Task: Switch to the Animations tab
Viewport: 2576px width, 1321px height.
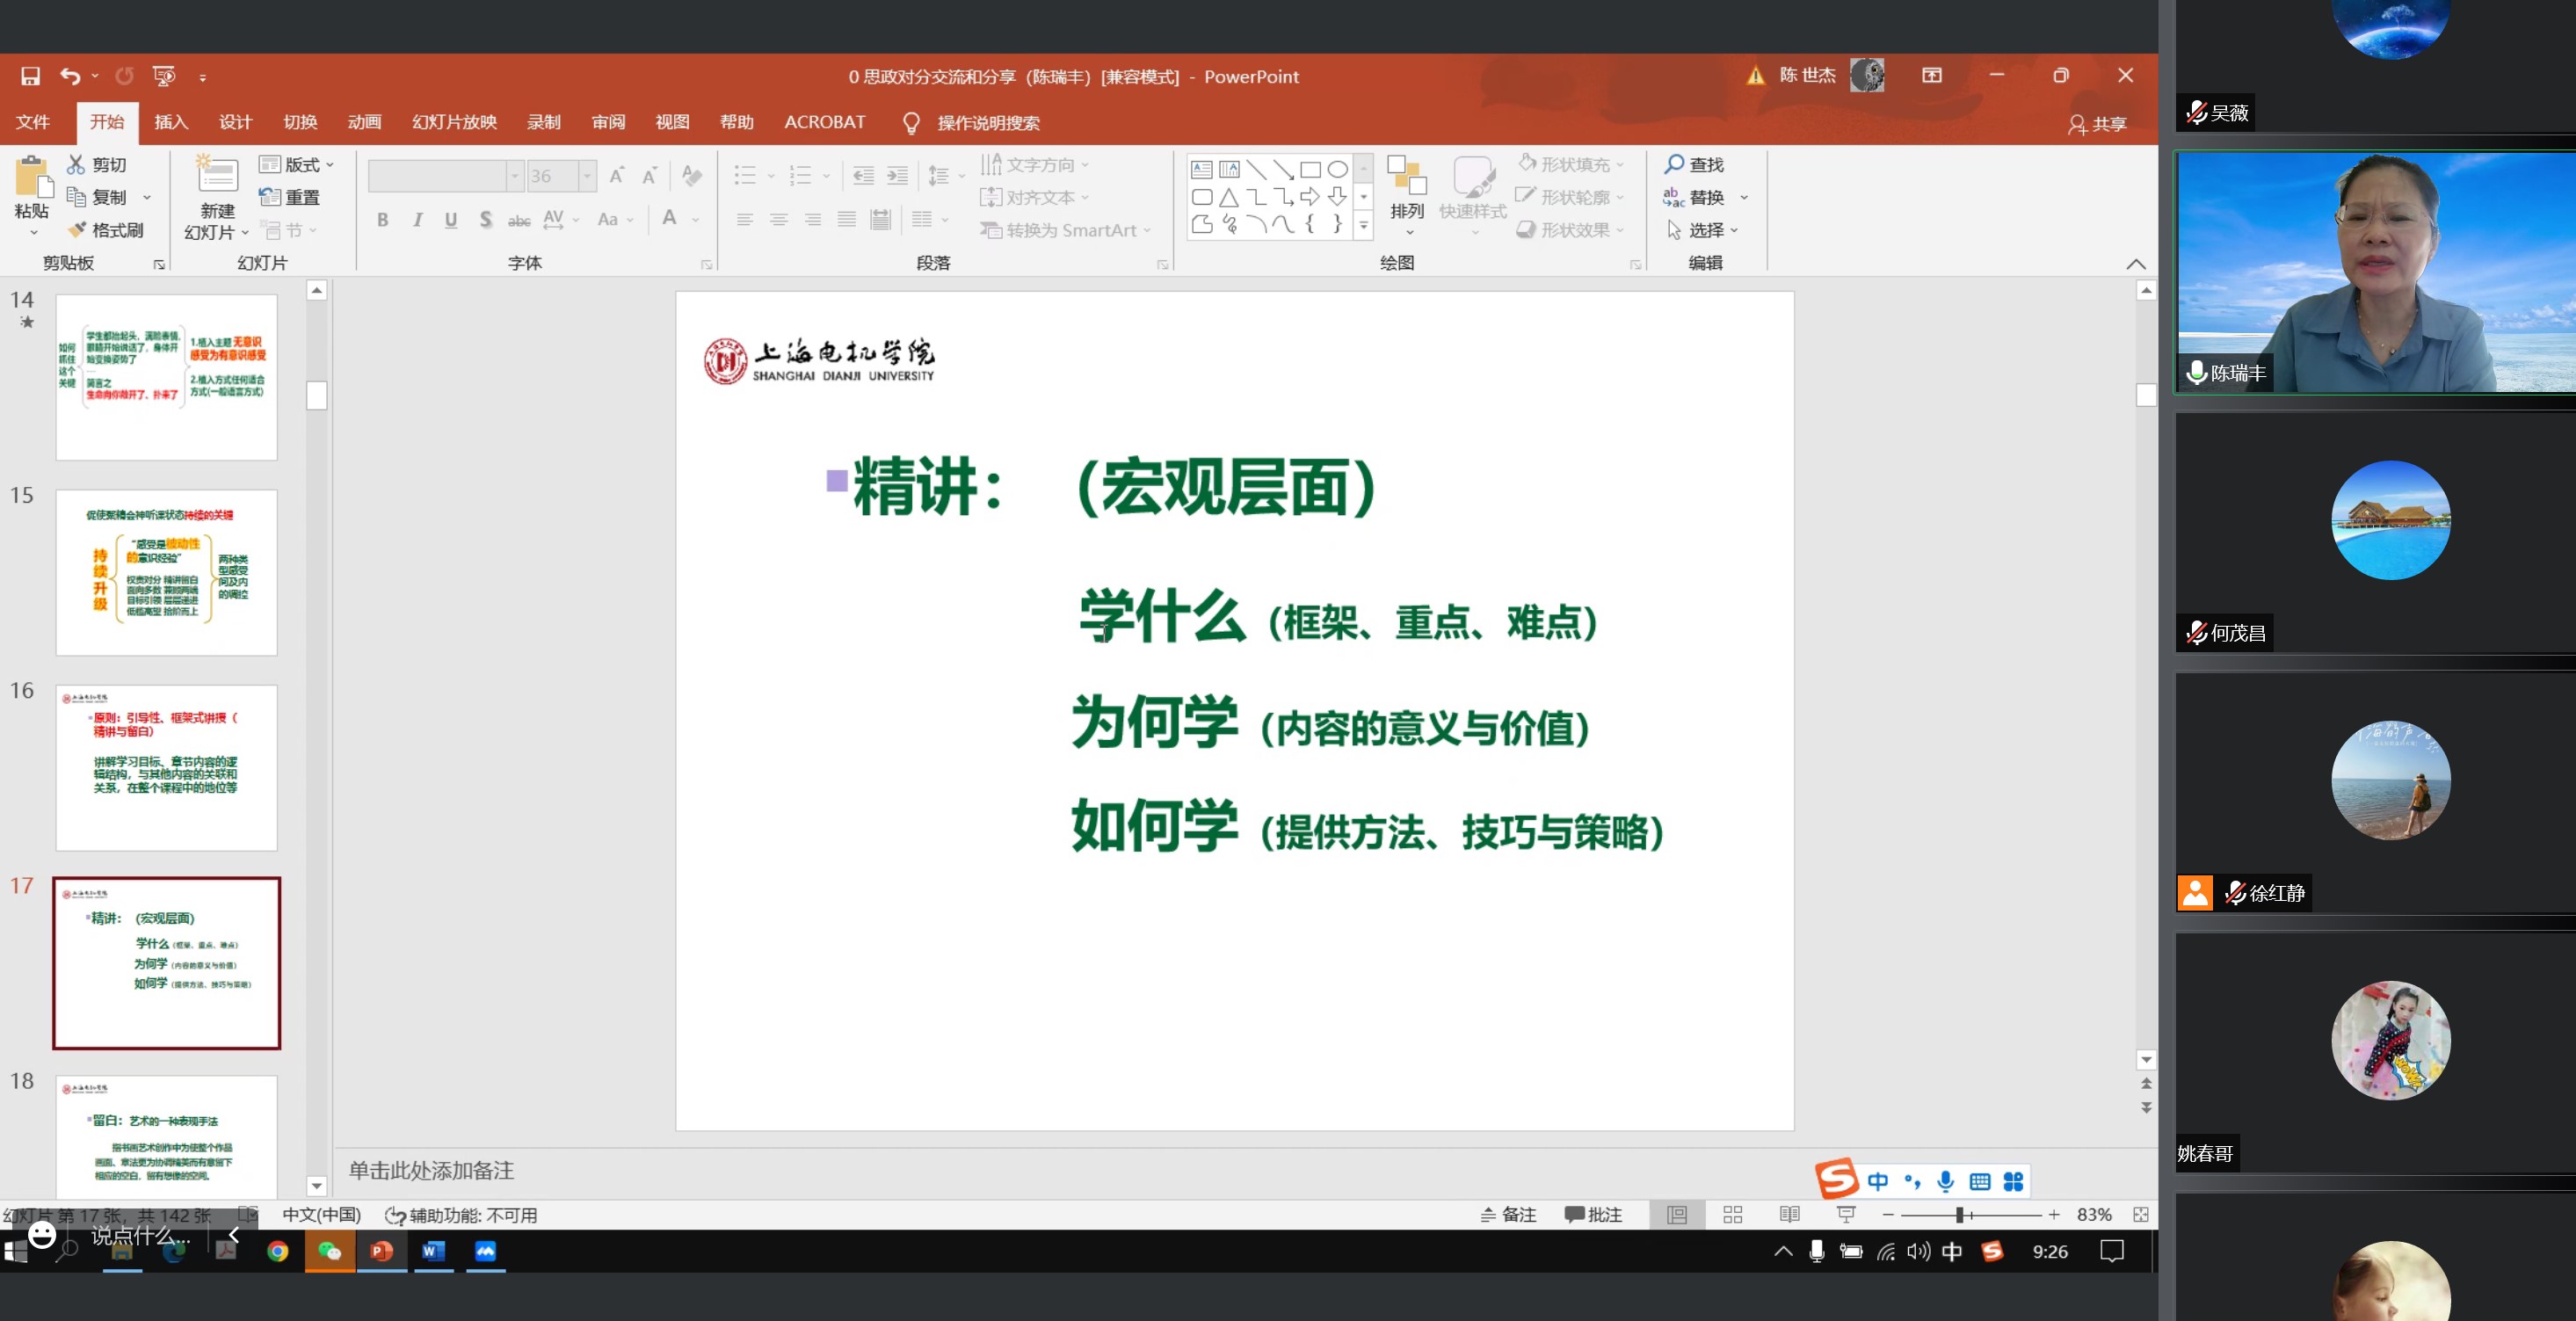Action: coord(364,122)
